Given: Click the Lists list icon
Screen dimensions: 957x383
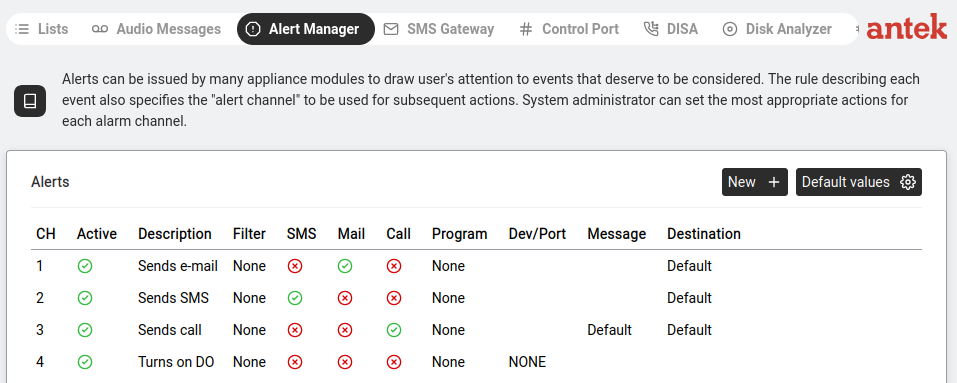Looking at the screenshot, I should 23,29.
